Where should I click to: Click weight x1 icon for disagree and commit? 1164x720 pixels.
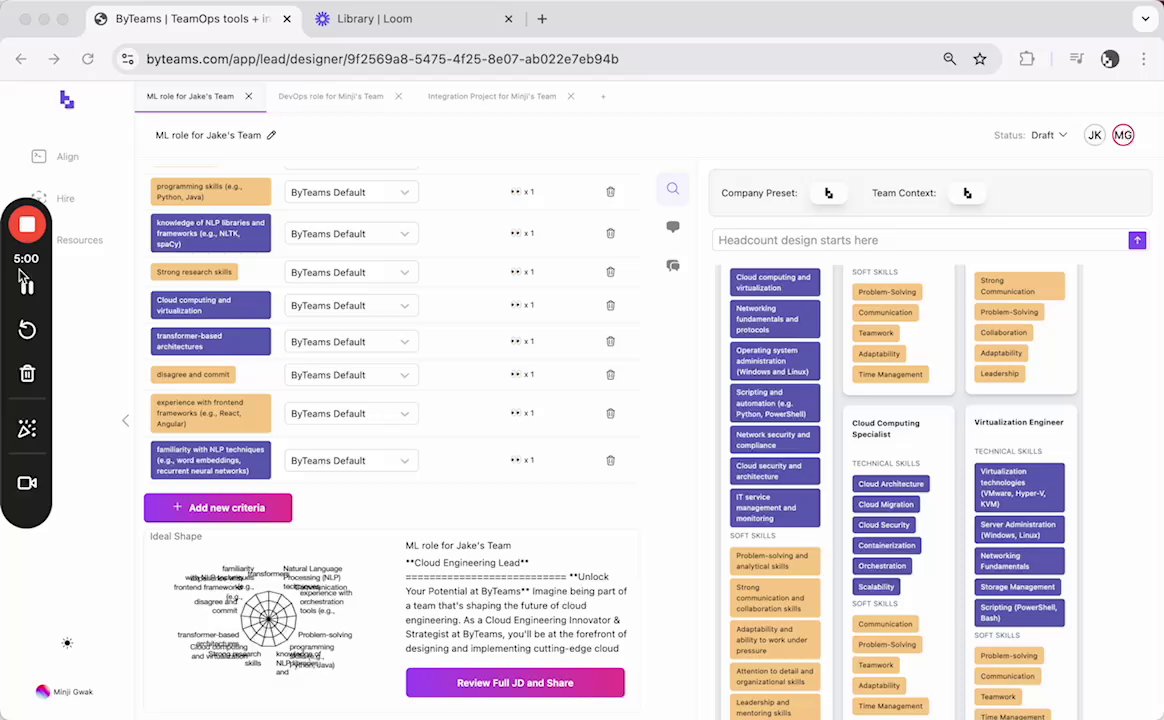[522, 374]
